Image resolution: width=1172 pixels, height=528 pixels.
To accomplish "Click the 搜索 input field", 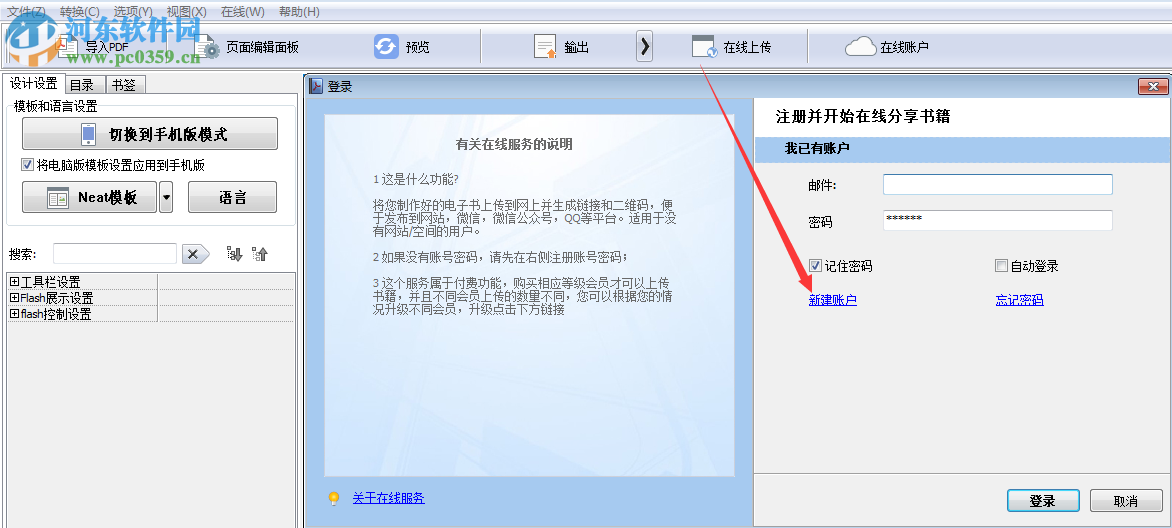I will coord(115,254).
